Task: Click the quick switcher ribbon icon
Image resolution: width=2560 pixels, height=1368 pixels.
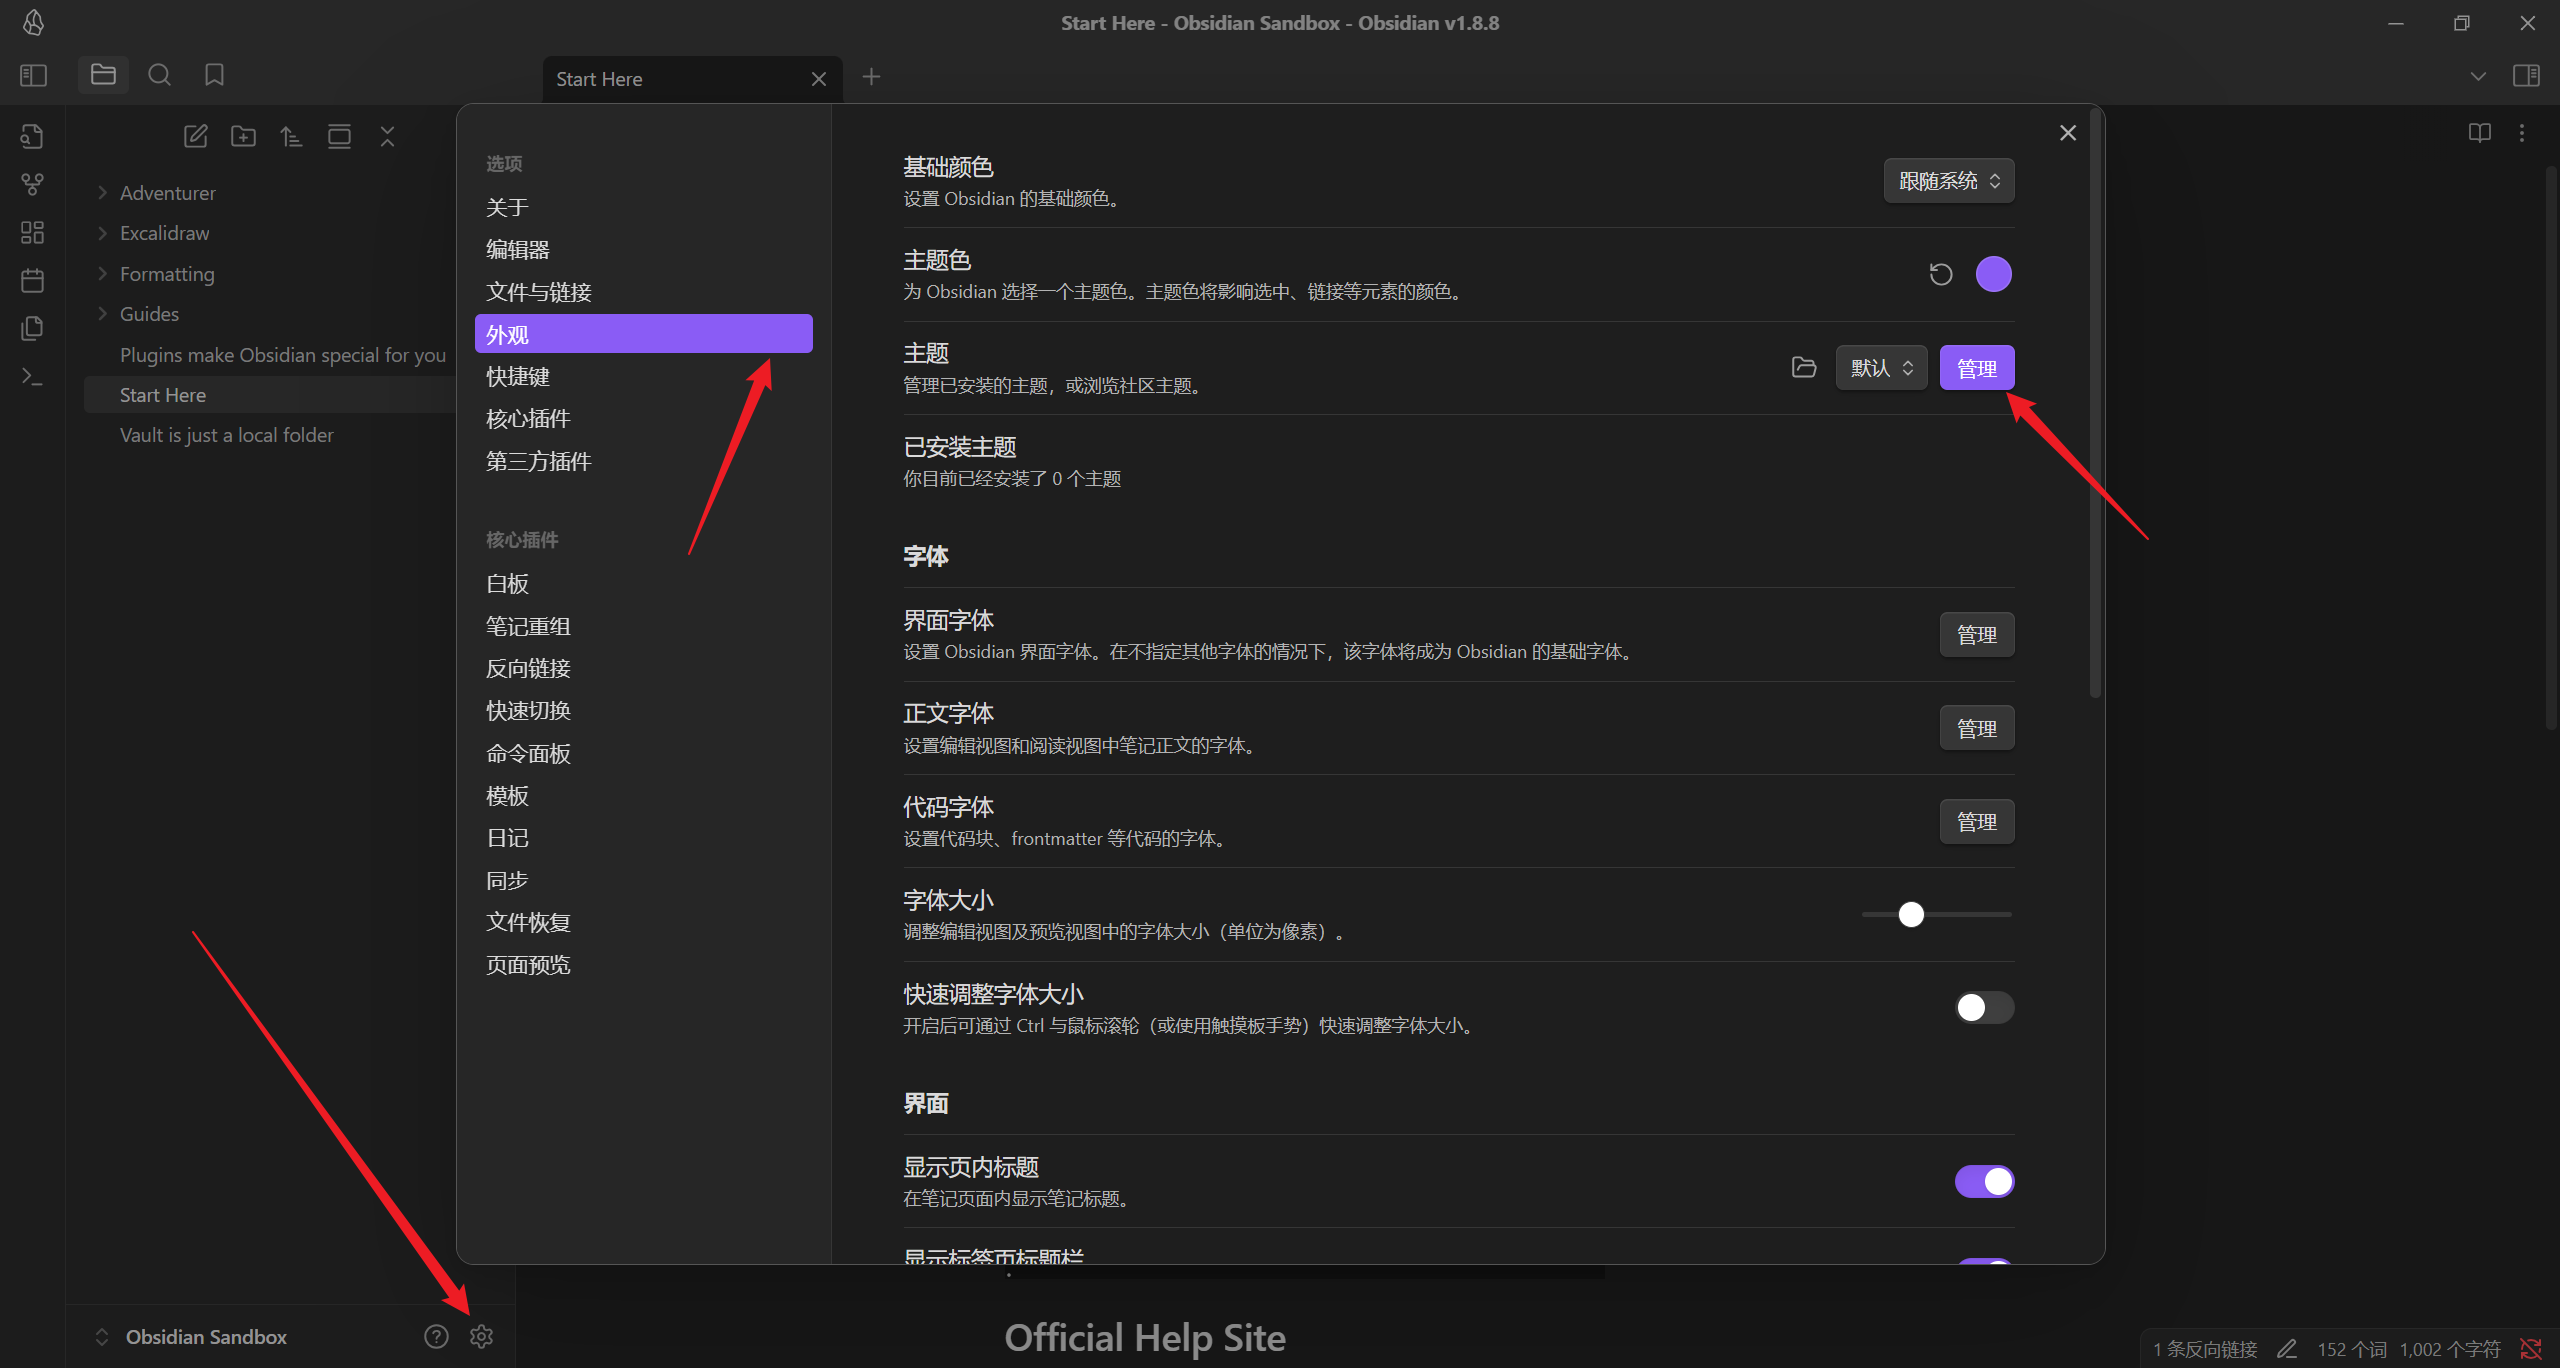Action: pos(32,136)
